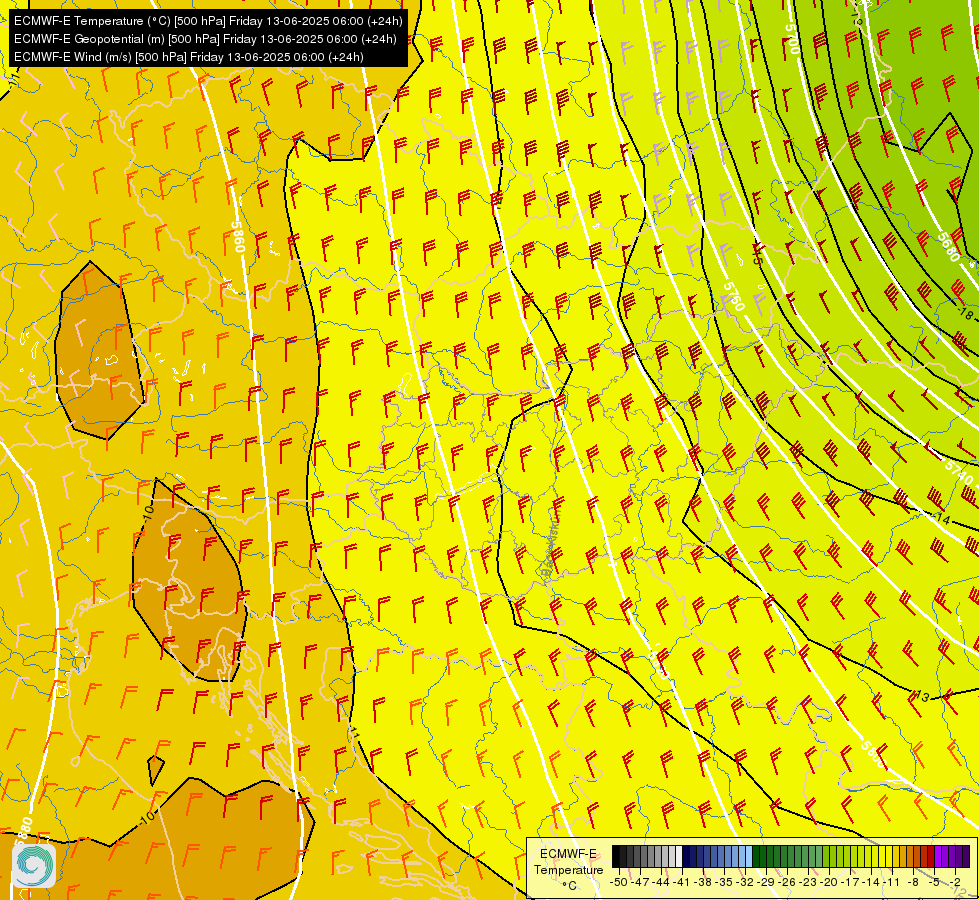
Task: Select the ECMWF-E Temperature 500 hPa title line
Action: pyautogui.click(x=208, y=21)
